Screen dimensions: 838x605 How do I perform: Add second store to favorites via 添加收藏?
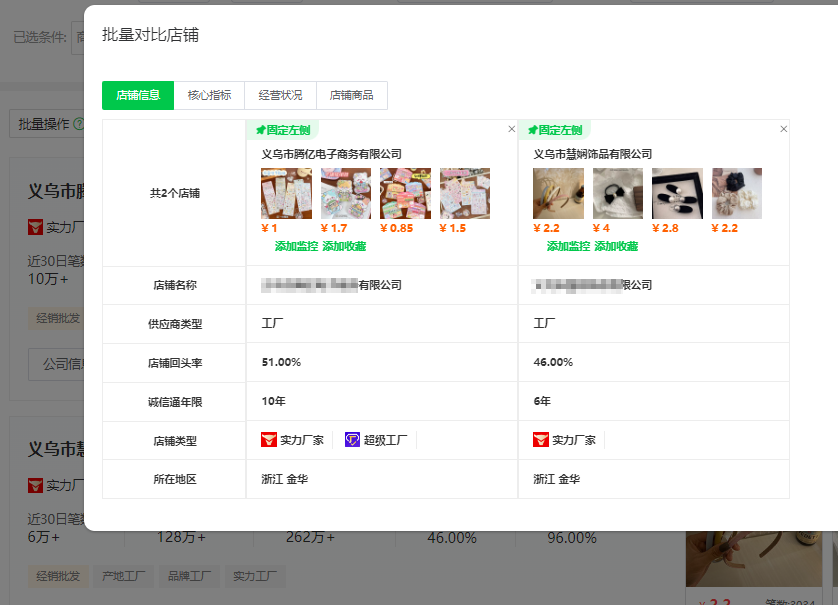point(616,246)
